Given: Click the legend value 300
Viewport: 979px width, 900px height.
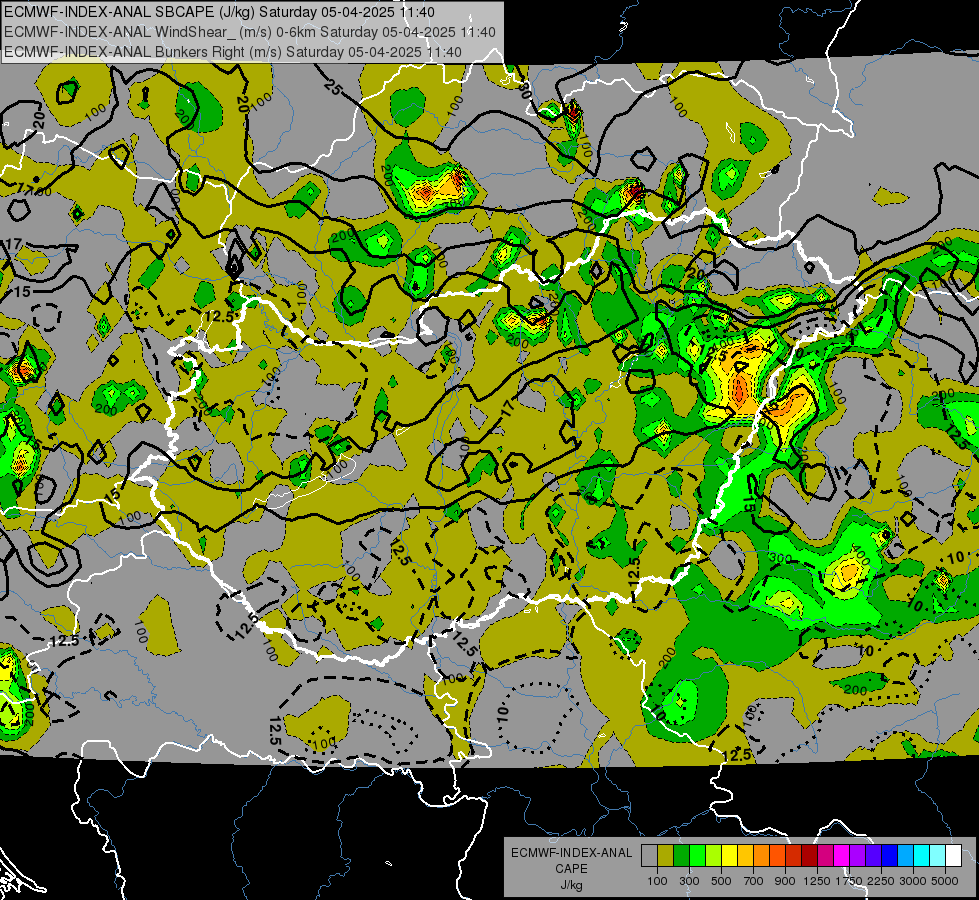Looking at the screenshot, I should tap(689, 881).
